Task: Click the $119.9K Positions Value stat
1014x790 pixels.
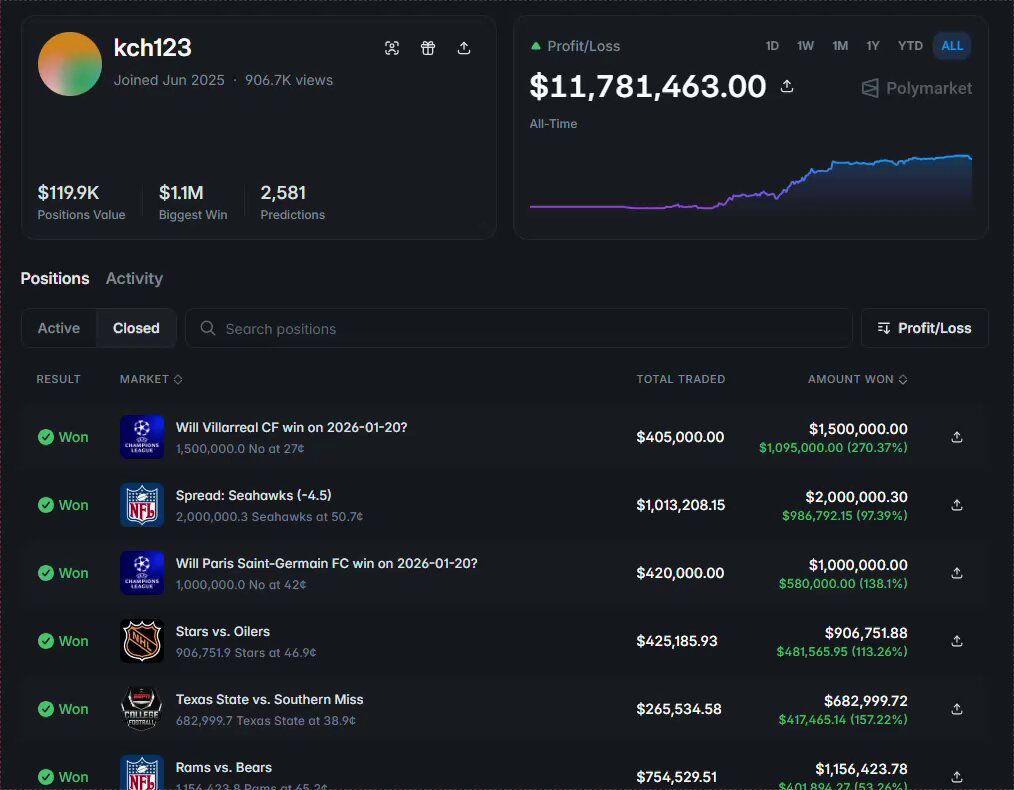Action: (x=81, y=202)
